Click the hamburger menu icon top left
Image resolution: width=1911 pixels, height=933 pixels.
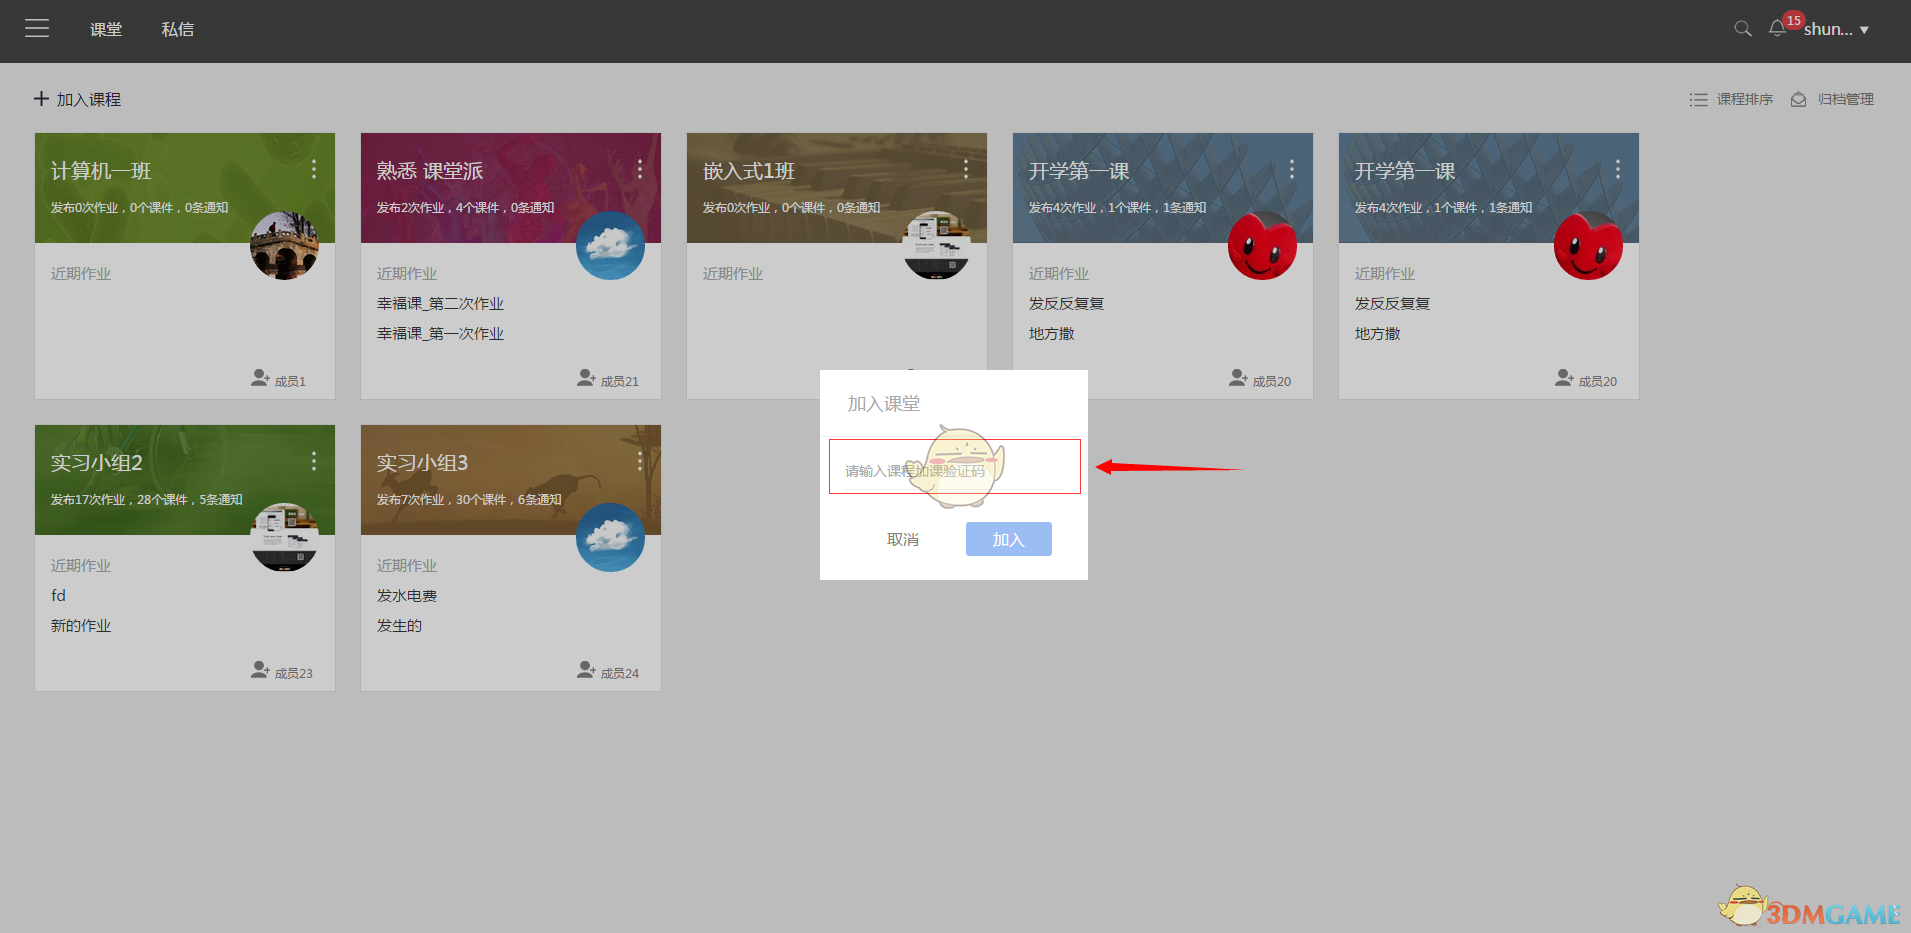coord(37,29)
